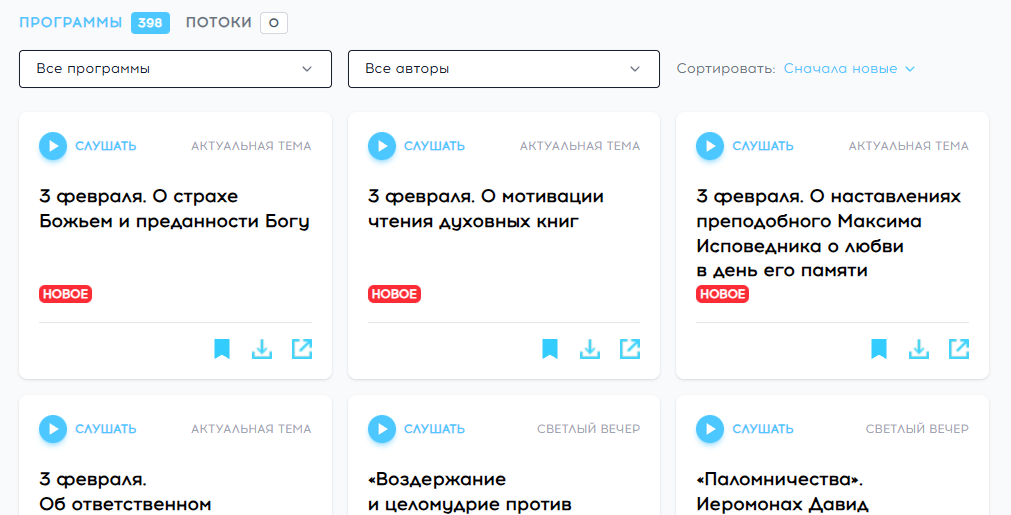Open title «Воздержание и целомудрие против»

(469, 492)
